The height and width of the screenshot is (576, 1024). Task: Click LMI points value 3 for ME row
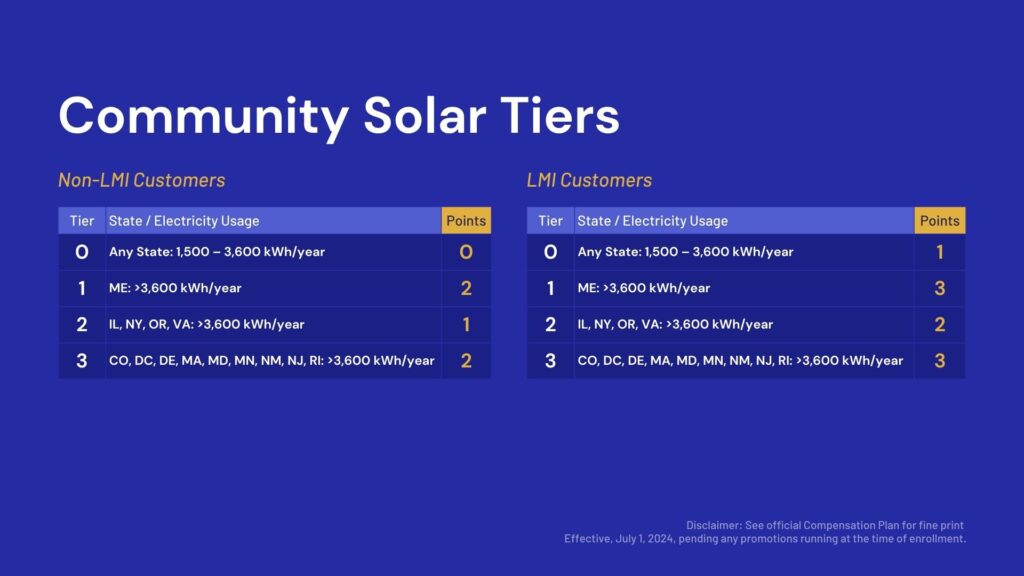tap(940, 288)
